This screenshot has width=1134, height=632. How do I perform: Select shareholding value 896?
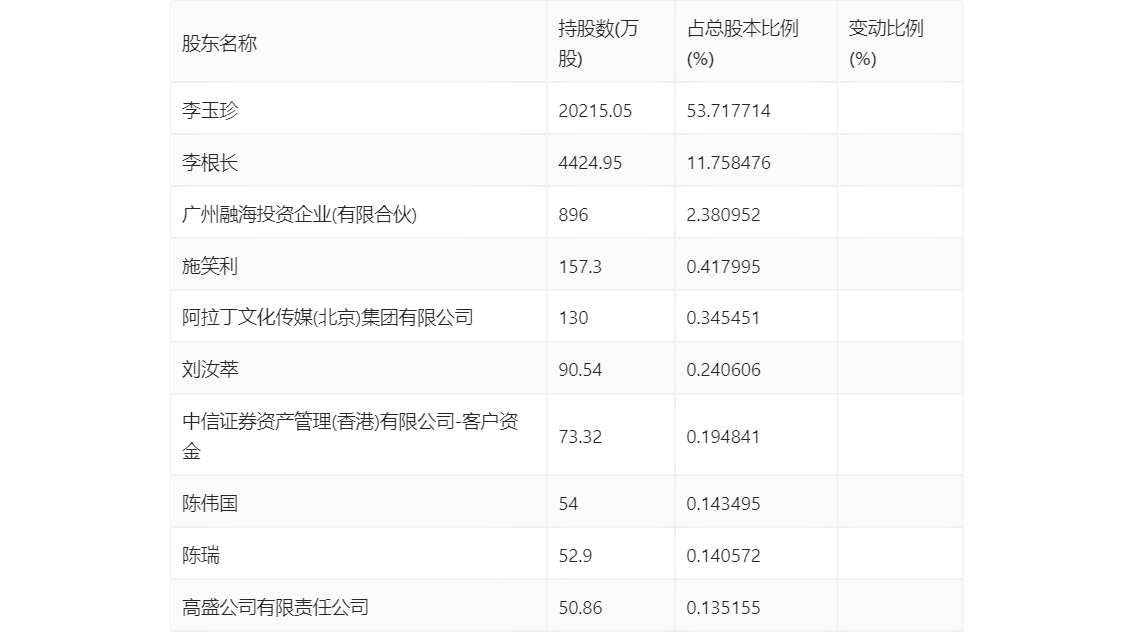click(574, 215)
